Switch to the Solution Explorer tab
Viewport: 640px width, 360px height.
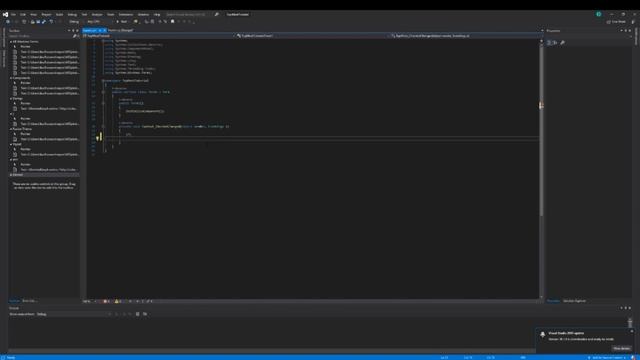point(574,301)
